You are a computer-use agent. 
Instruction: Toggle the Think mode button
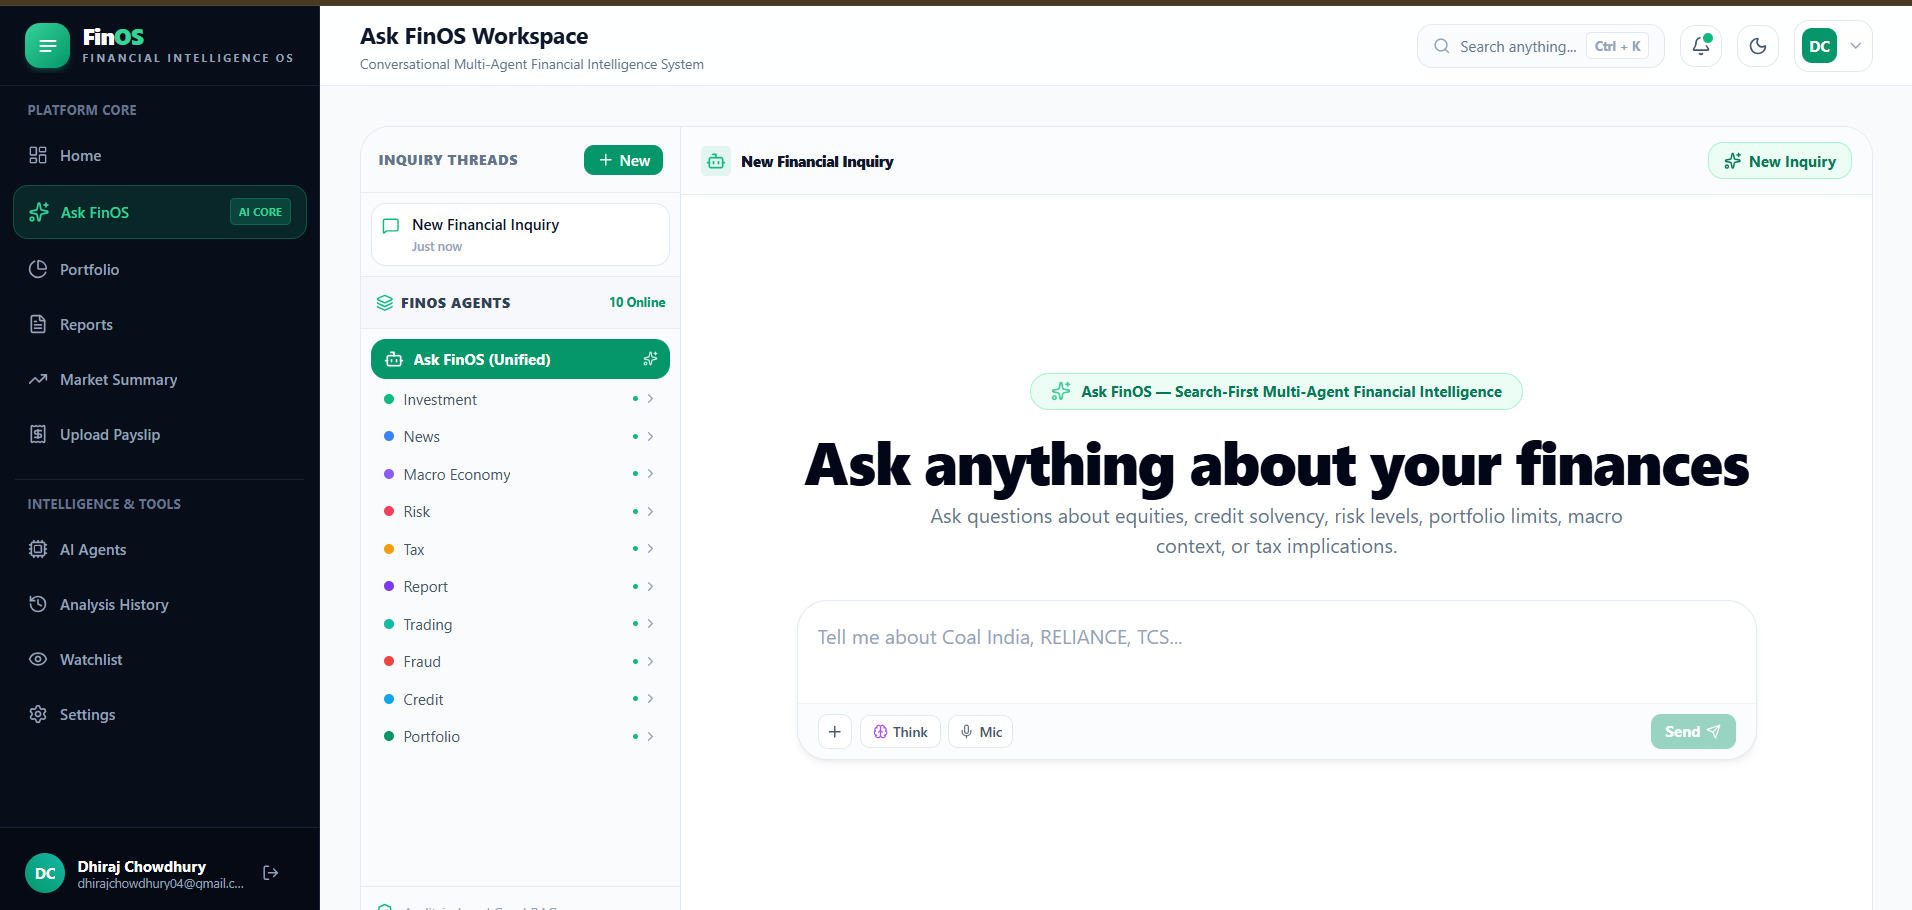[900, 732]
